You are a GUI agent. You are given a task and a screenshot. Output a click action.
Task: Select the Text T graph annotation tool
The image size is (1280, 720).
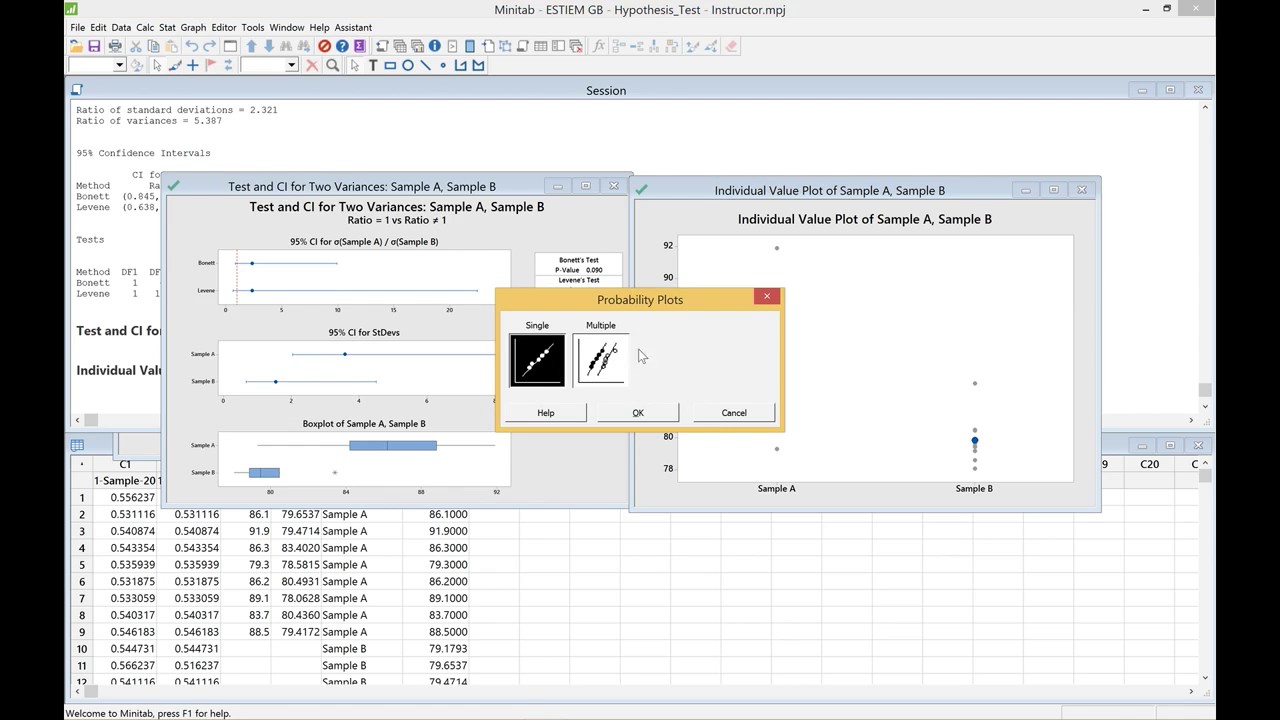(373, 65)
